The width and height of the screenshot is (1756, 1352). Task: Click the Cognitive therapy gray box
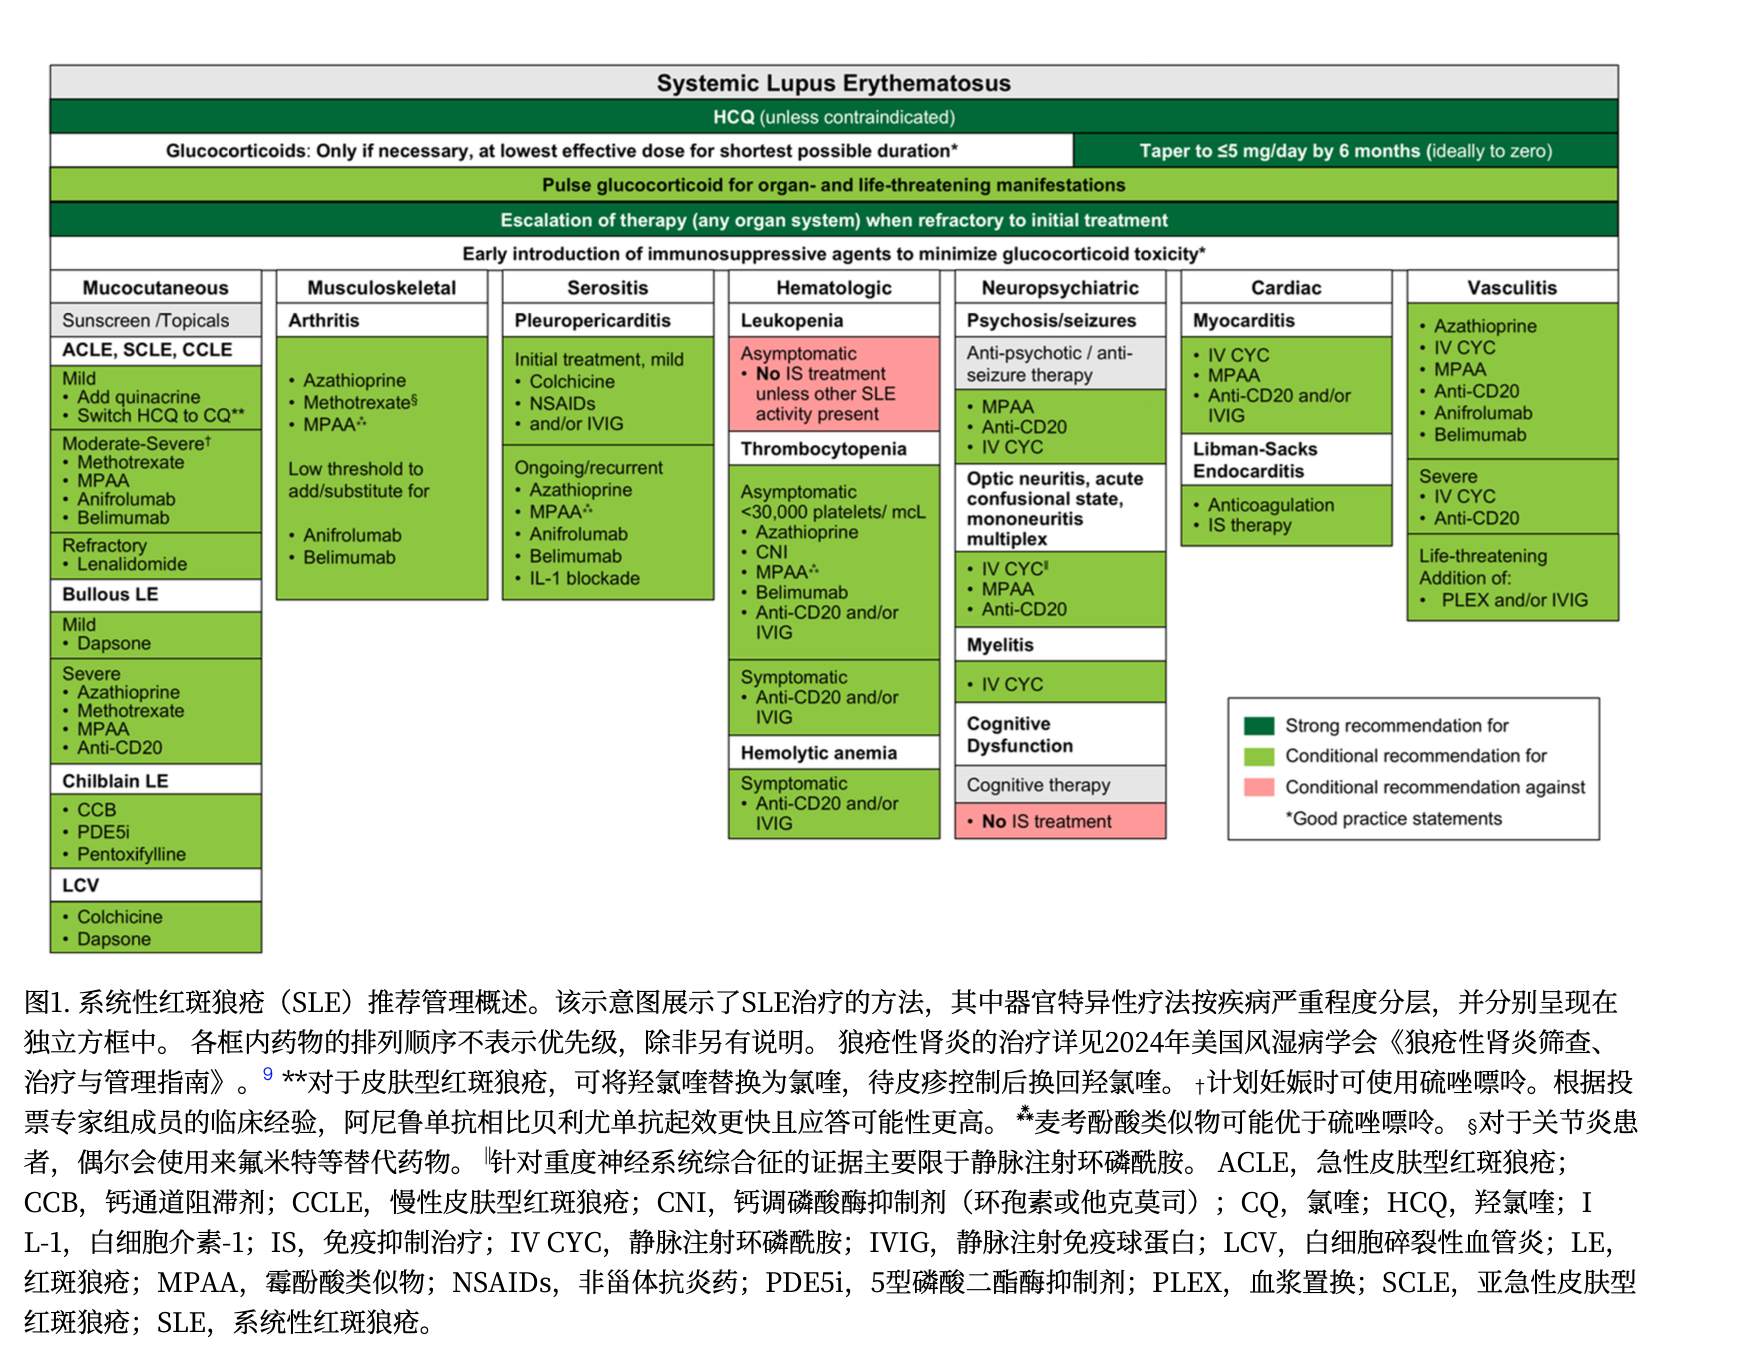[x=1059, y=785]
